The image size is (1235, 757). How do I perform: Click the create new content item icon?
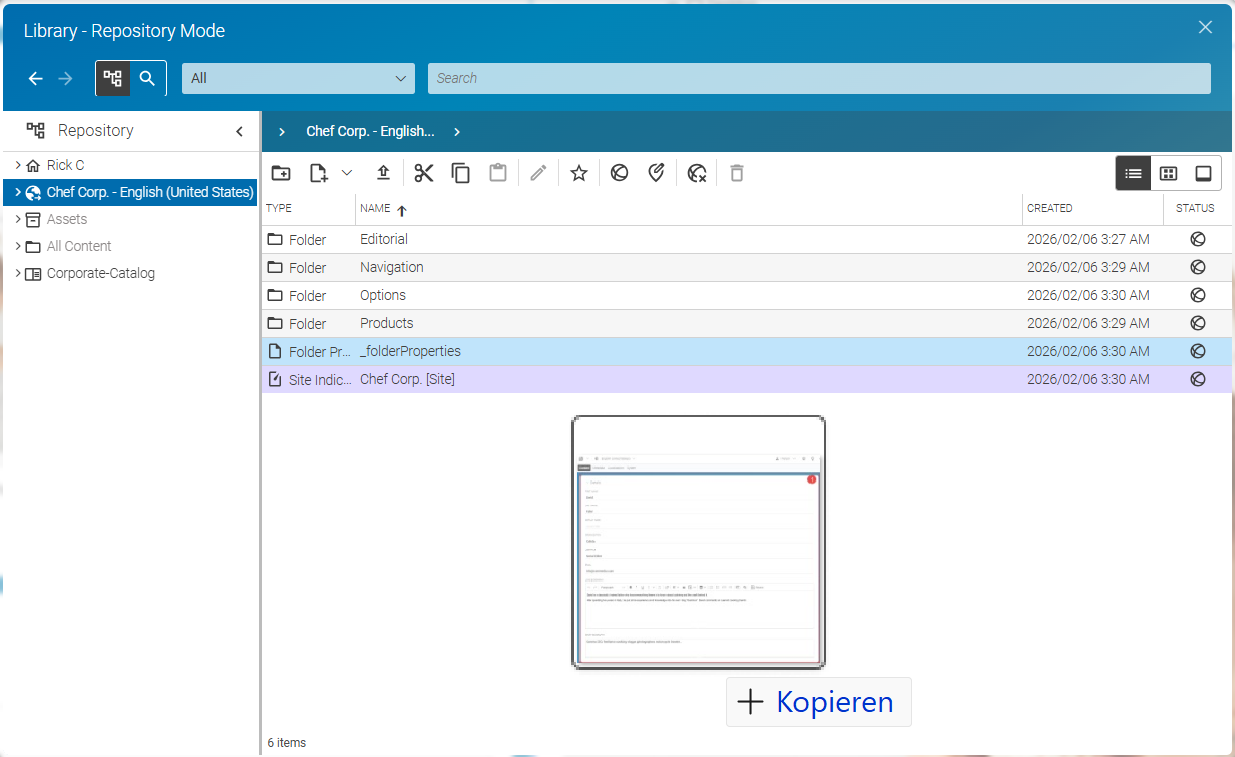[318, 173]
